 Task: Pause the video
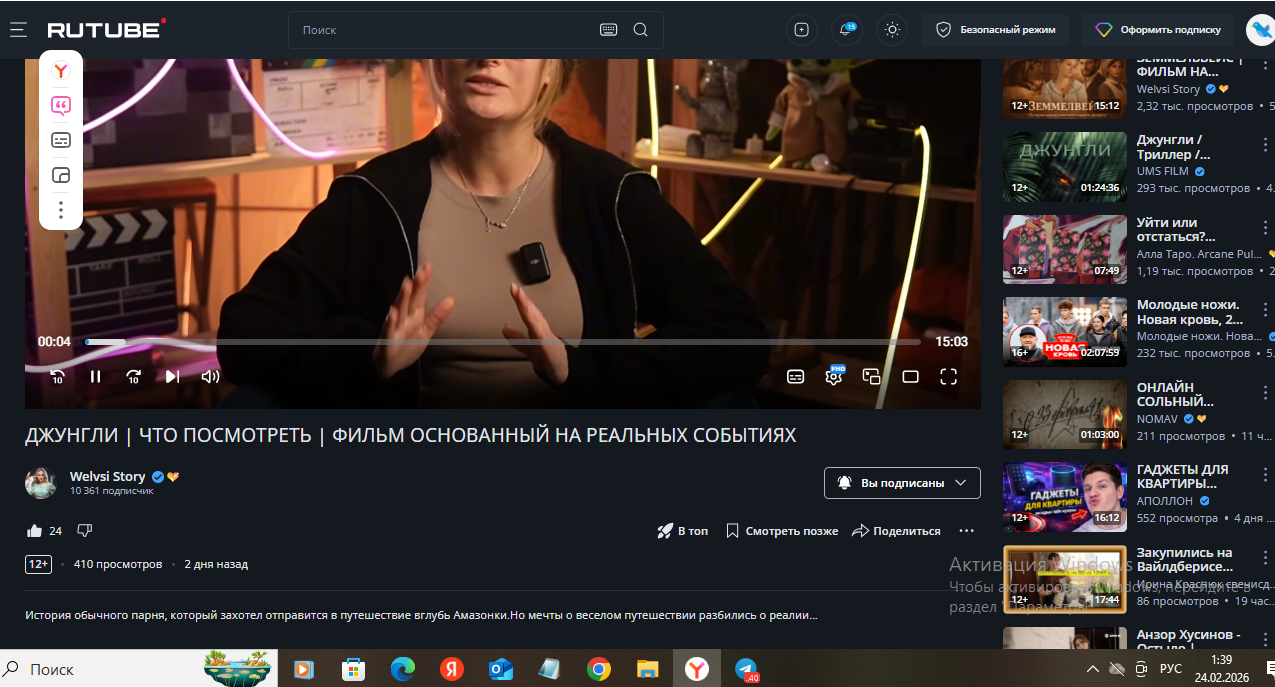96,377
